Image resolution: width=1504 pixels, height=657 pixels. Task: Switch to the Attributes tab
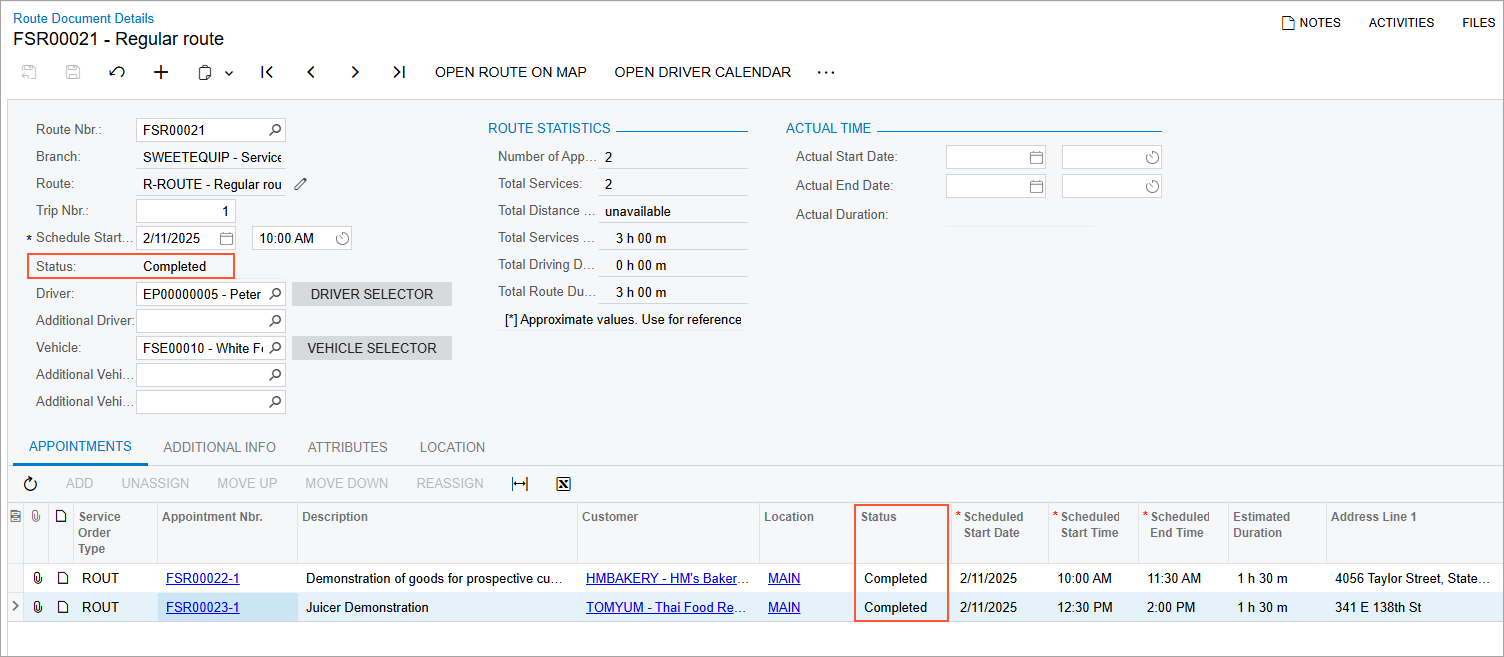tap(347, 447)
